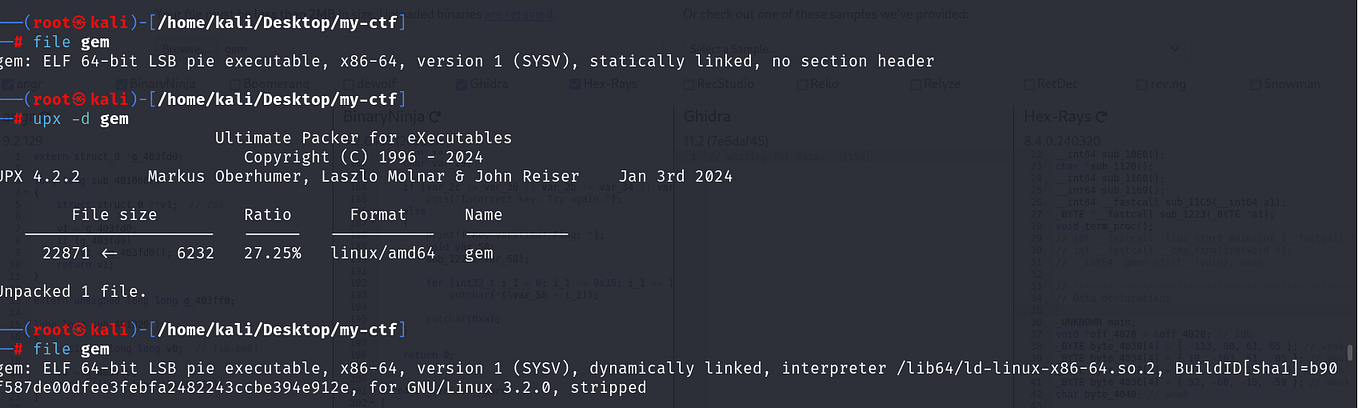Viewport: 1358px width, 408px height.
Task: Enable the Reko decompiler checkbox
Action: [803, 84]
